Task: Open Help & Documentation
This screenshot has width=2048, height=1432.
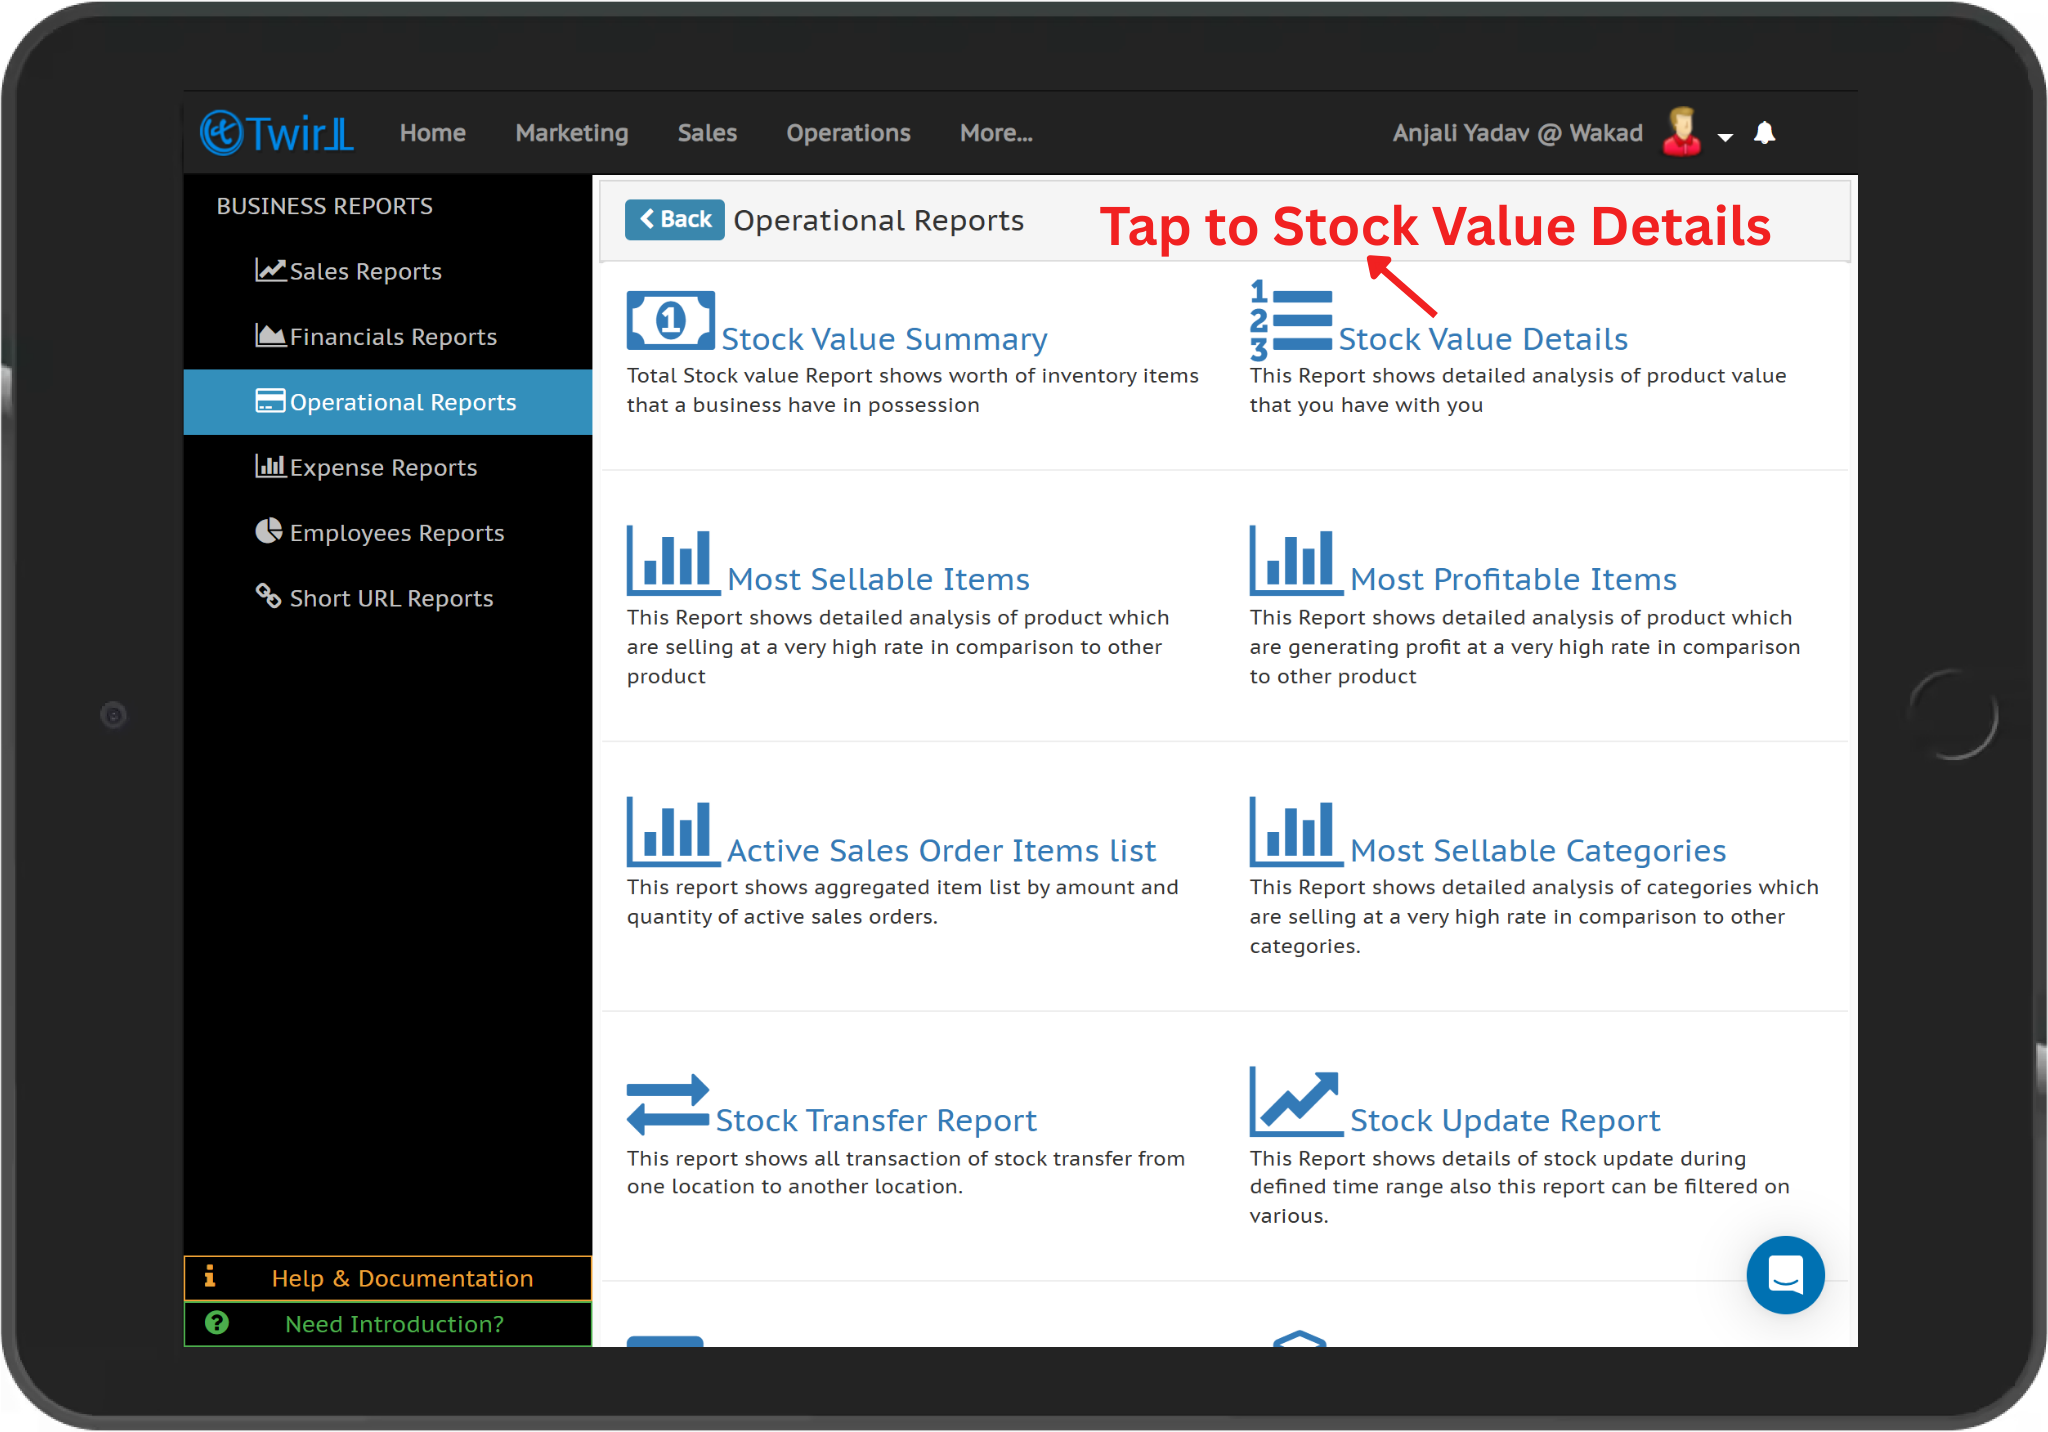Action: pyautogui.click(x=402, y=1278)
